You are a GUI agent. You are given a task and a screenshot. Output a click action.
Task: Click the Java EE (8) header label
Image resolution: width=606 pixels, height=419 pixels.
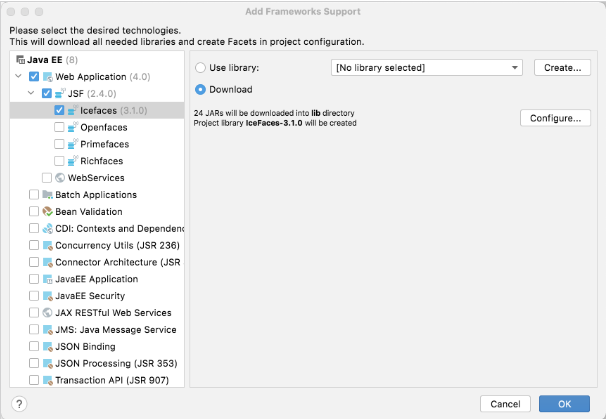coord(52,60)
